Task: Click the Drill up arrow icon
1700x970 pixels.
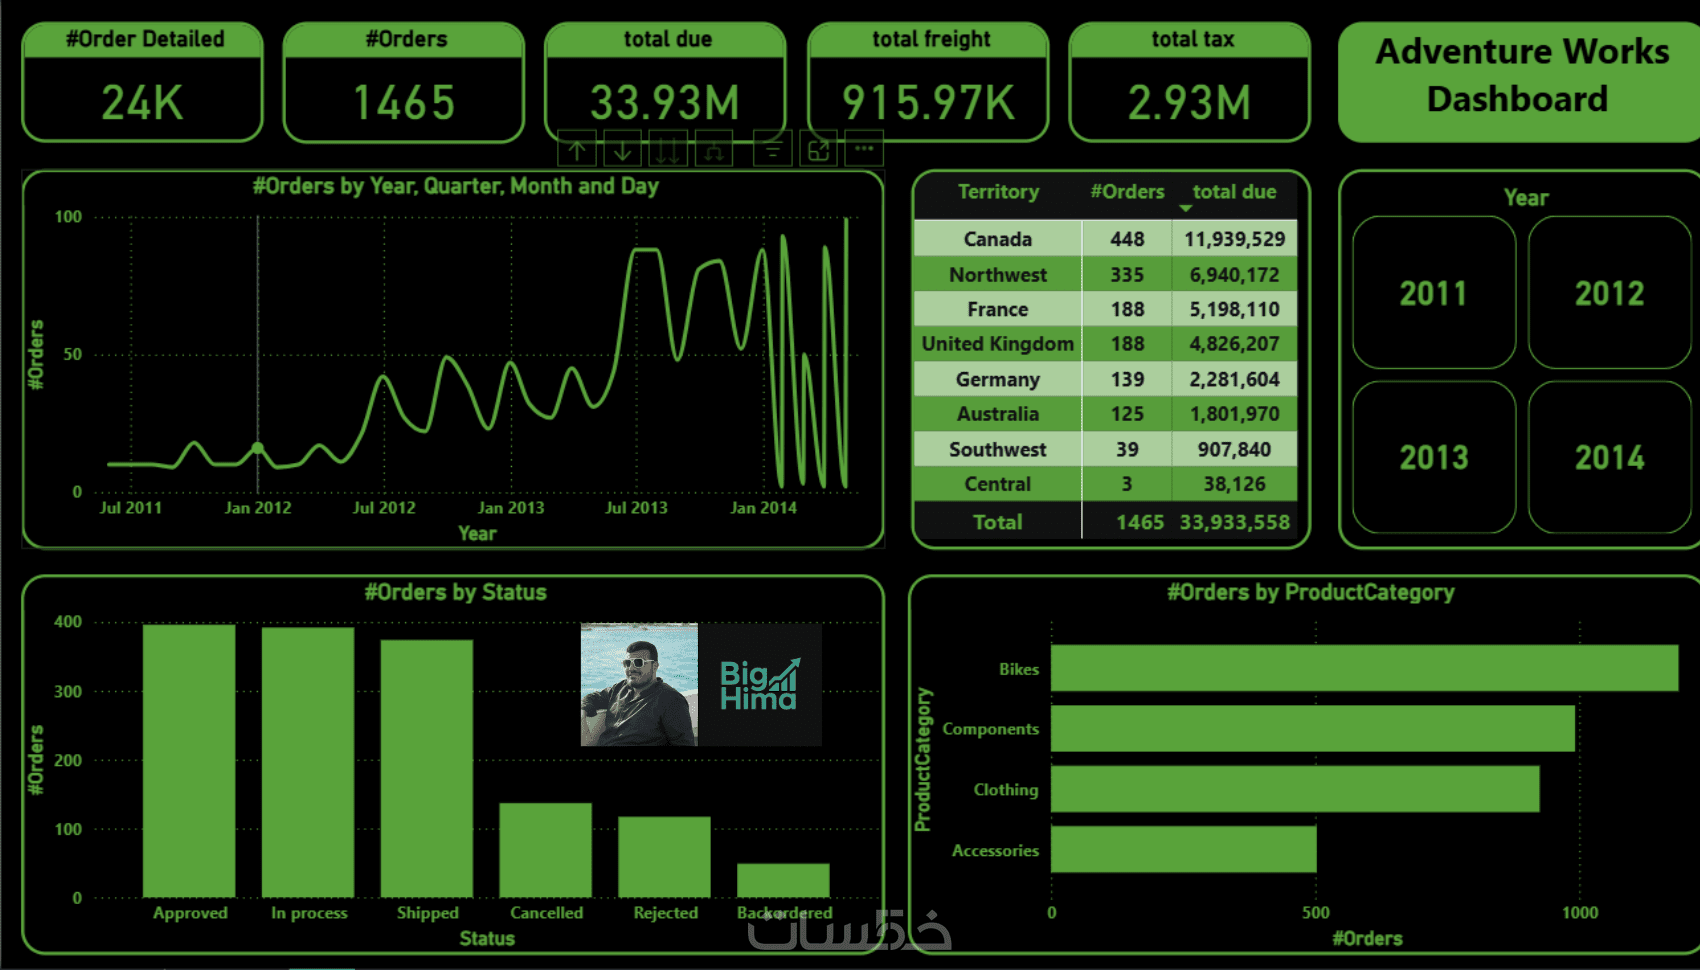Action: click(x=577, y=151)
